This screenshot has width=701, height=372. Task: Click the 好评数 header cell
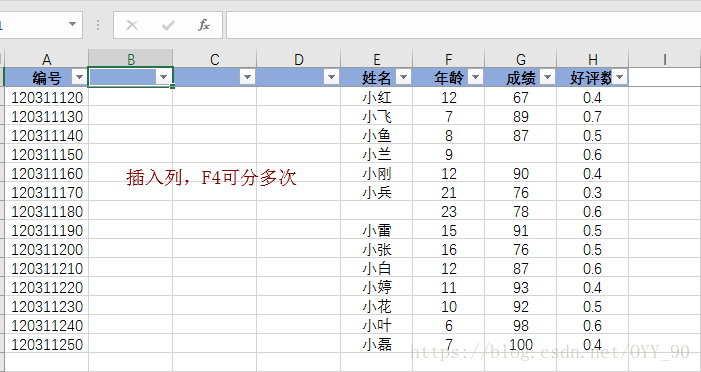point(592,77)
